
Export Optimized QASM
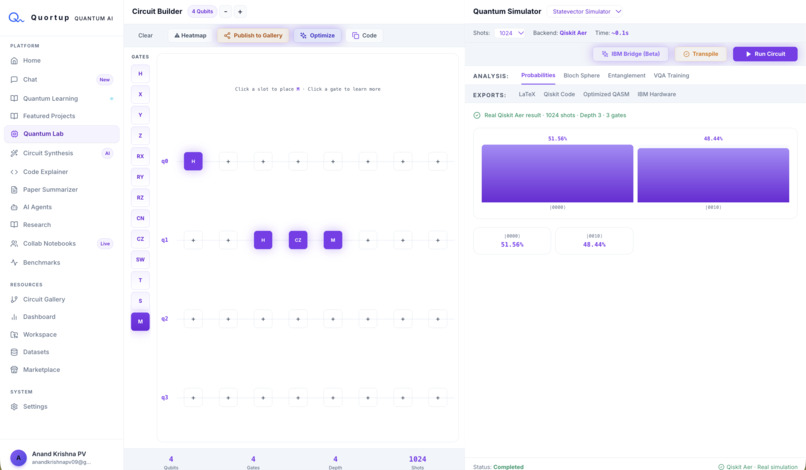click(606, 95)
